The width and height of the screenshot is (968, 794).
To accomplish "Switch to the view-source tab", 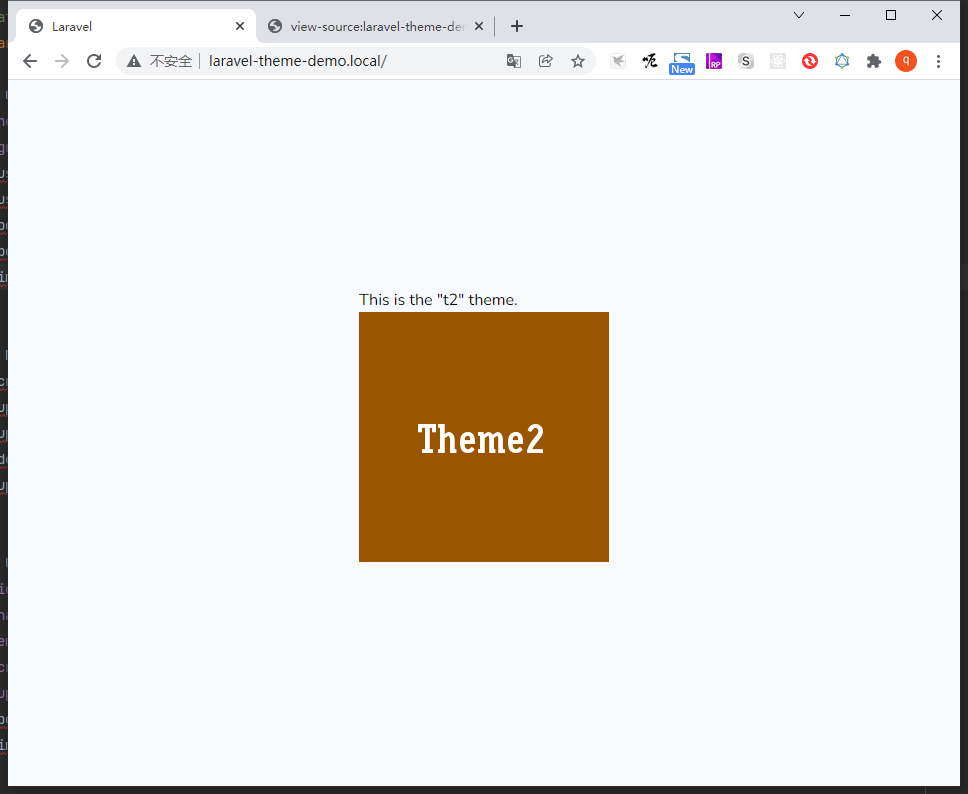I will coord(377,27).
